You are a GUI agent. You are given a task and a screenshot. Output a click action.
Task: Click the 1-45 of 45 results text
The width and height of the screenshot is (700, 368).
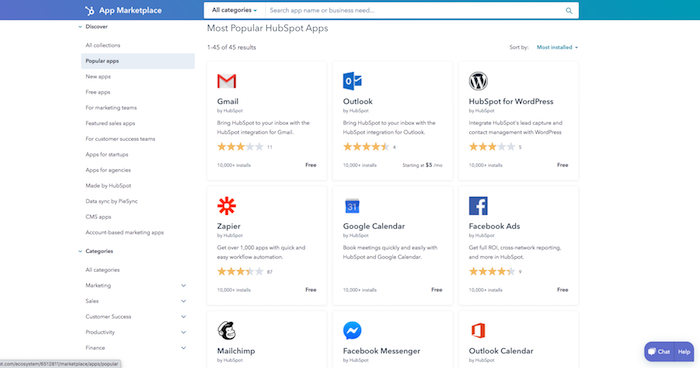click(231, 47)
